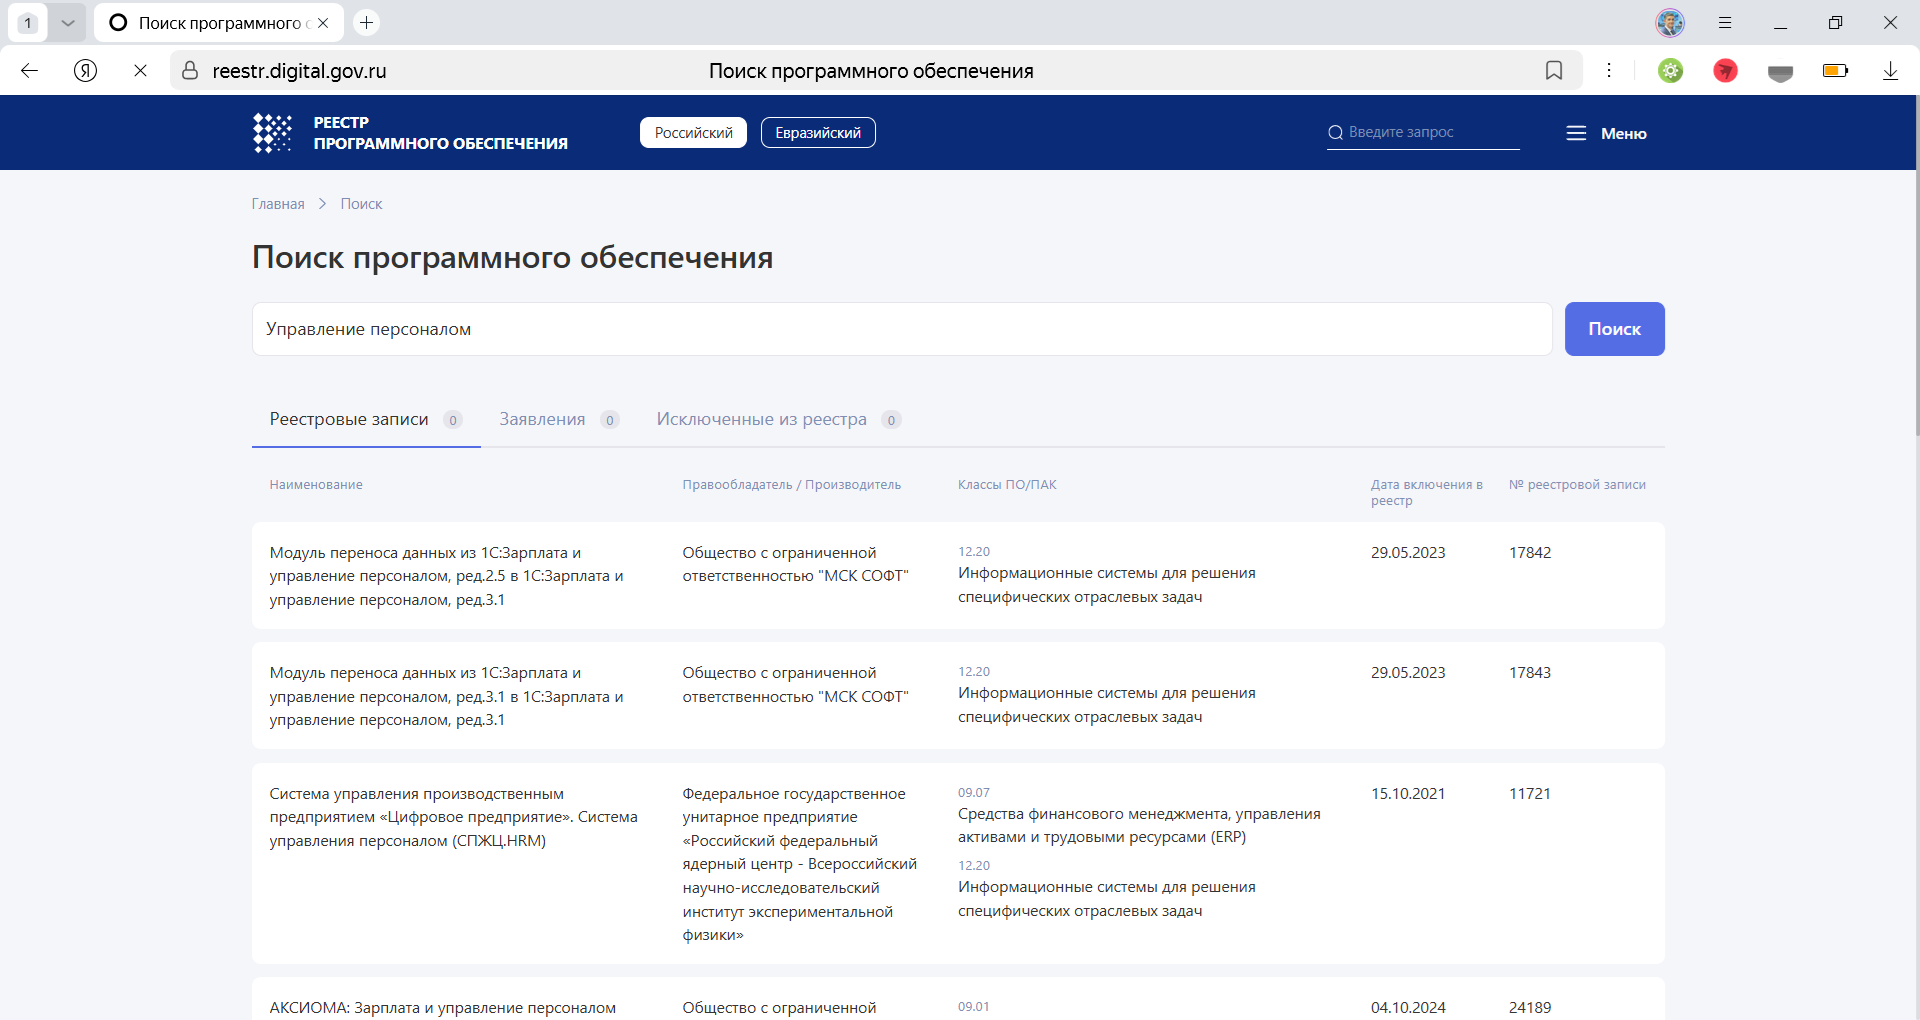Click the registry logo icon
This screenshot has height=1020, width=1920.
pos(271,132)
